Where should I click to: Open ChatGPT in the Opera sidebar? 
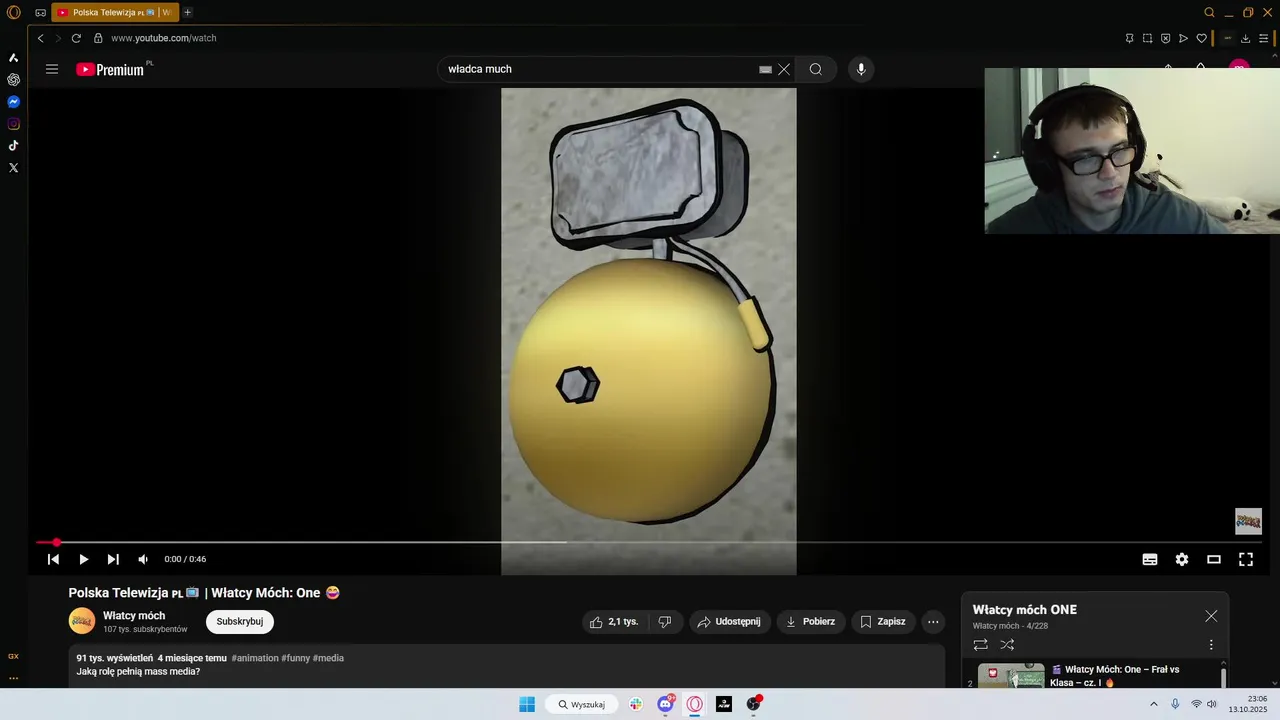tap(13, 80)
